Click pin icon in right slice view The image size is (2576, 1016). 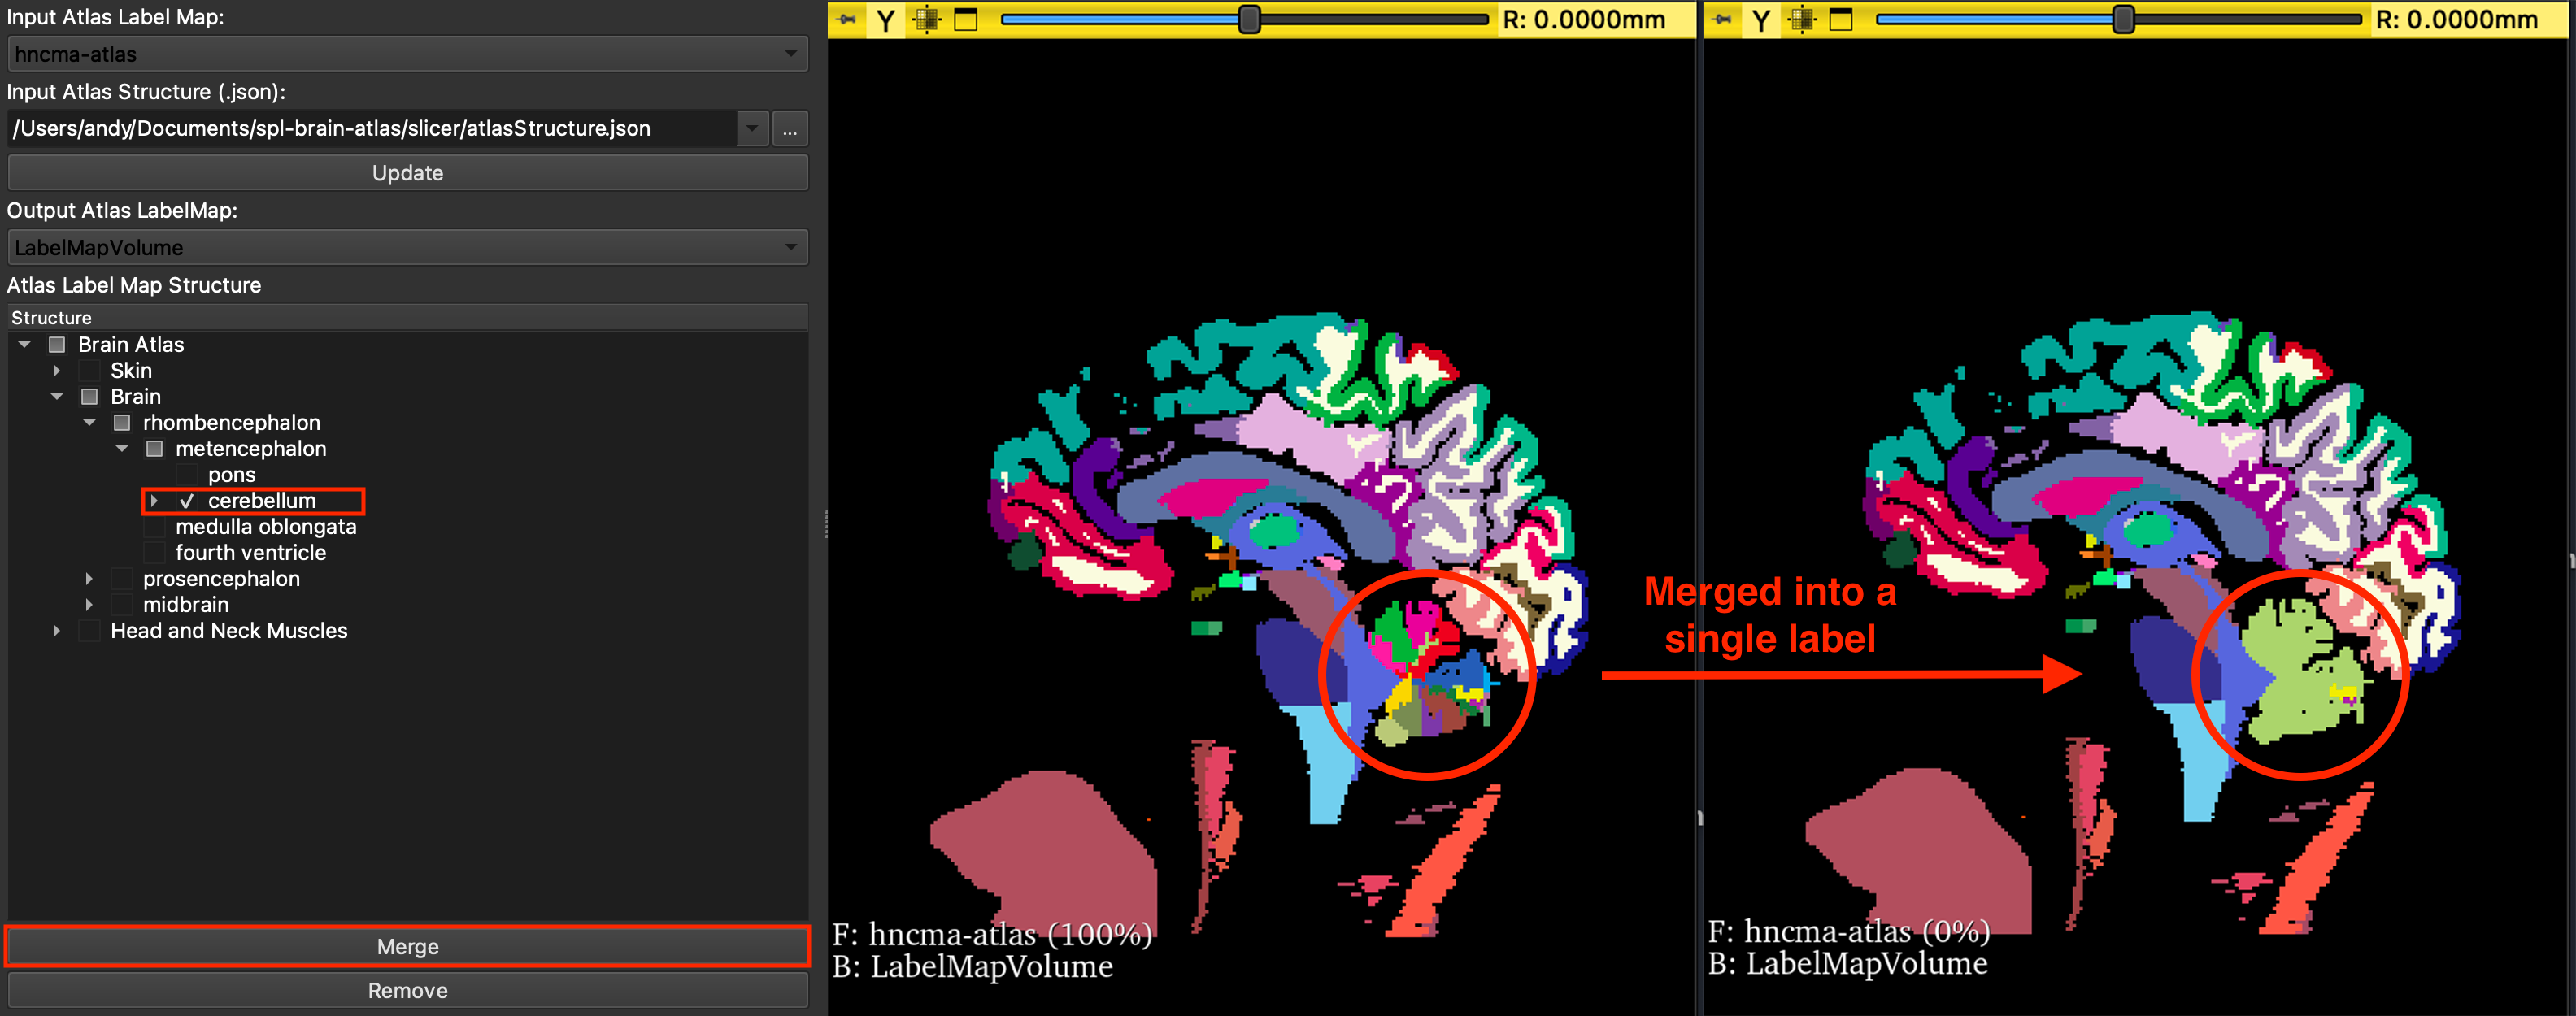[1722, 19]
